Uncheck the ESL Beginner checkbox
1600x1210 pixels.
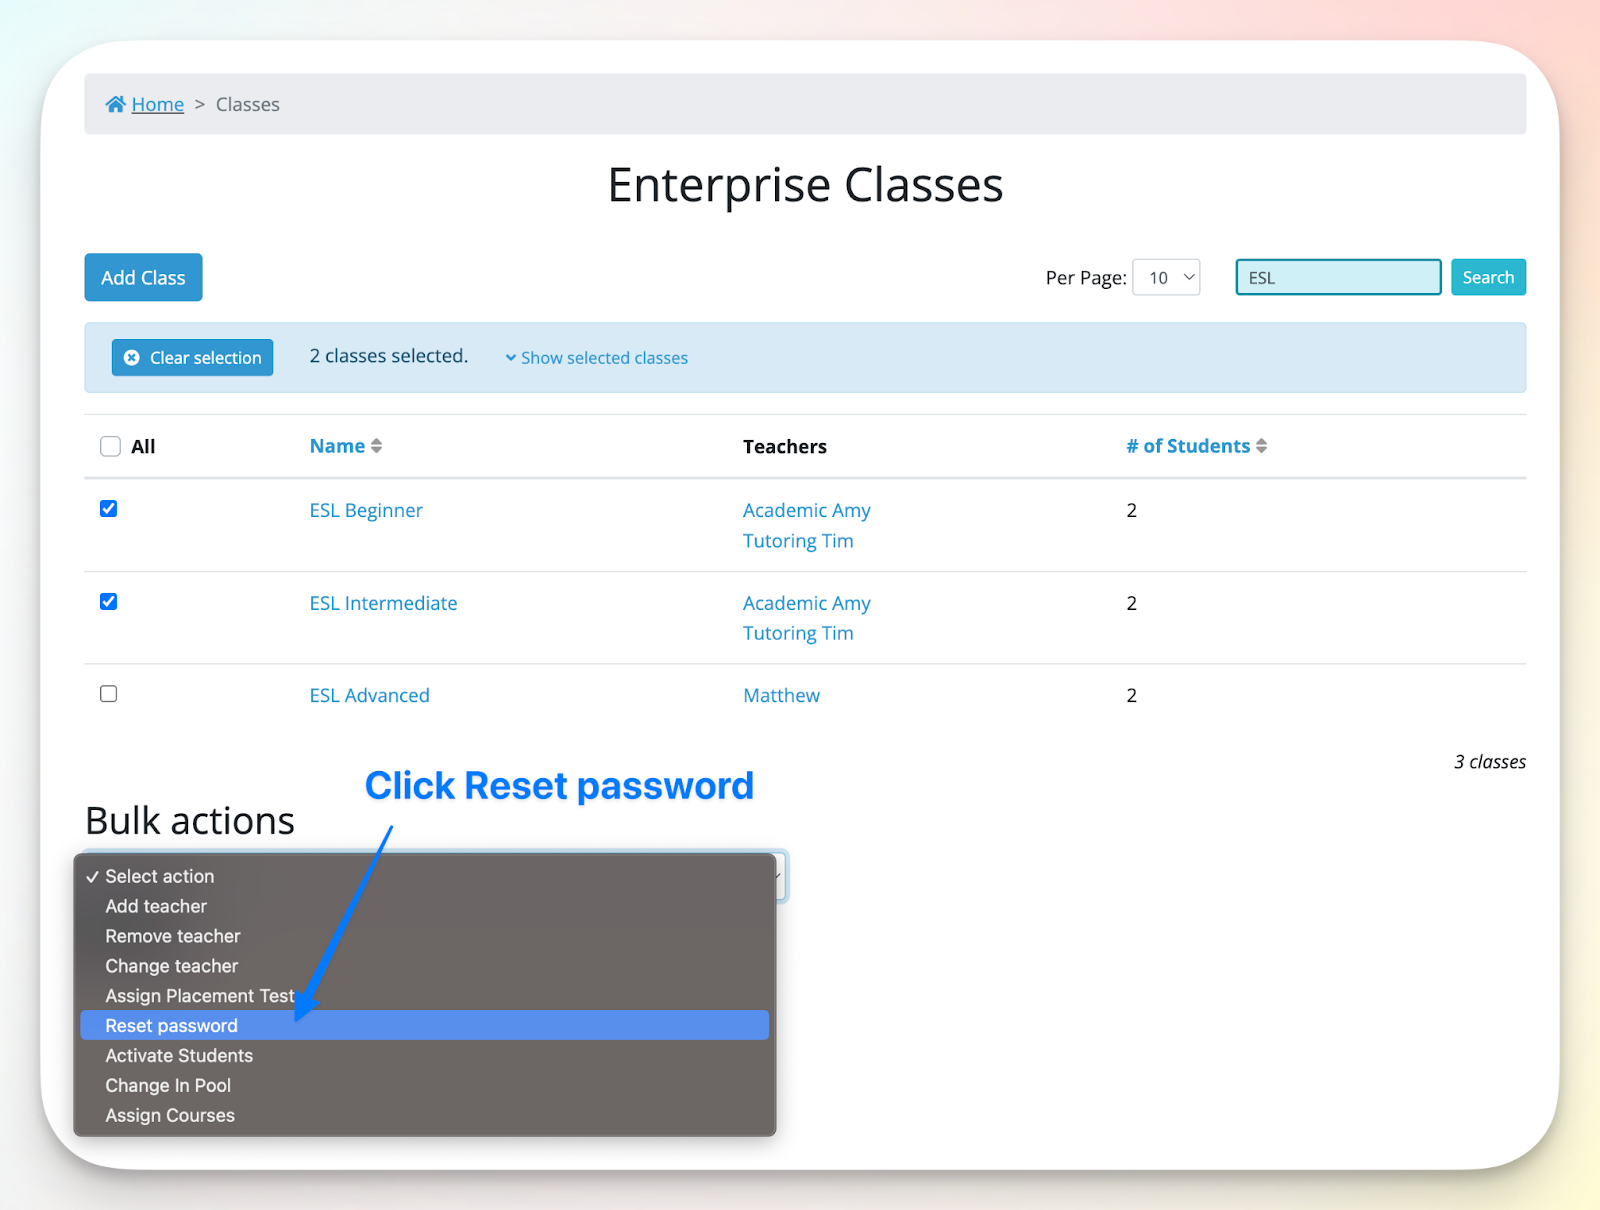coord(109,509)
